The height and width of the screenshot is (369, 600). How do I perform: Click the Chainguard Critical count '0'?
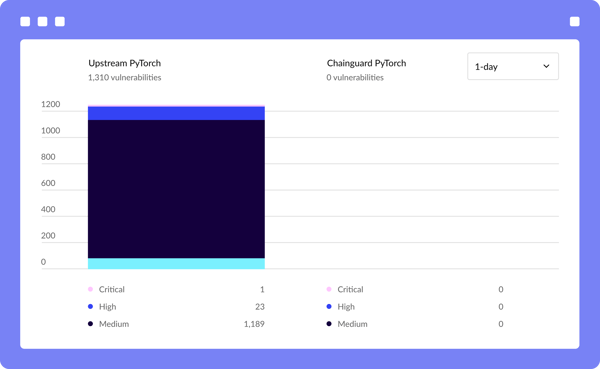click(501, 289)
